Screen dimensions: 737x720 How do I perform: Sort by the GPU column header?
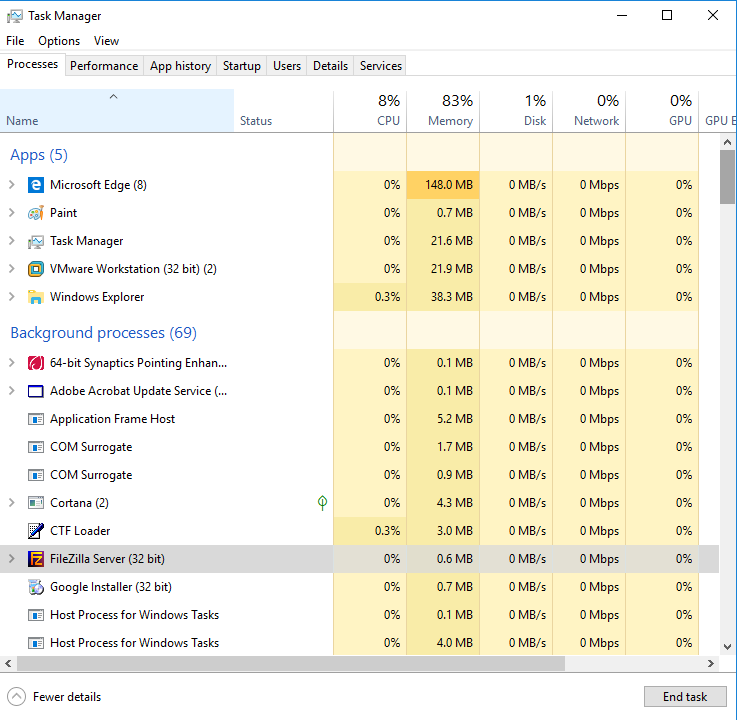click(662, 111)
